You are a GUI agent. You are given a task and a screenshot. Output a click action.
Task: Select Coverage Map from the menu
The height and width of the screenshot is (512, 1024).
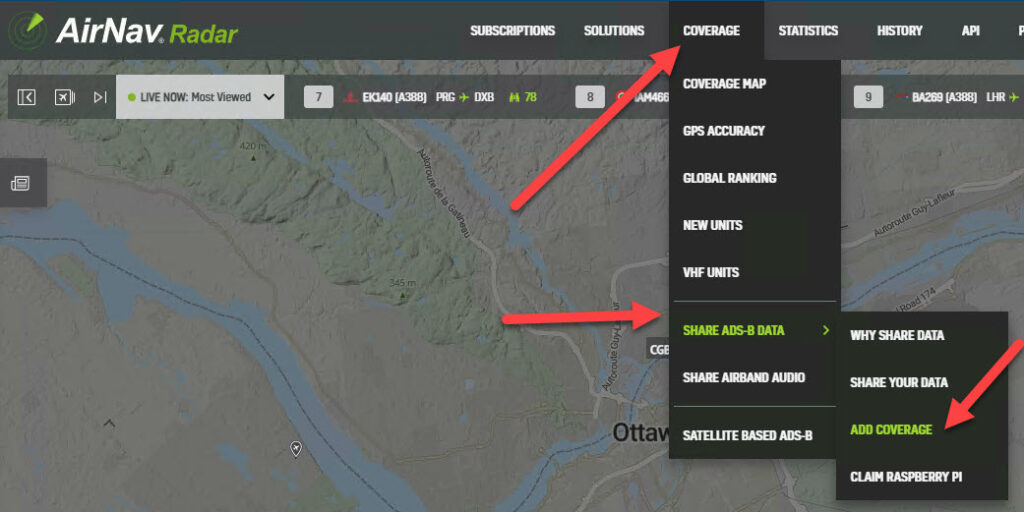click(724, 84)
